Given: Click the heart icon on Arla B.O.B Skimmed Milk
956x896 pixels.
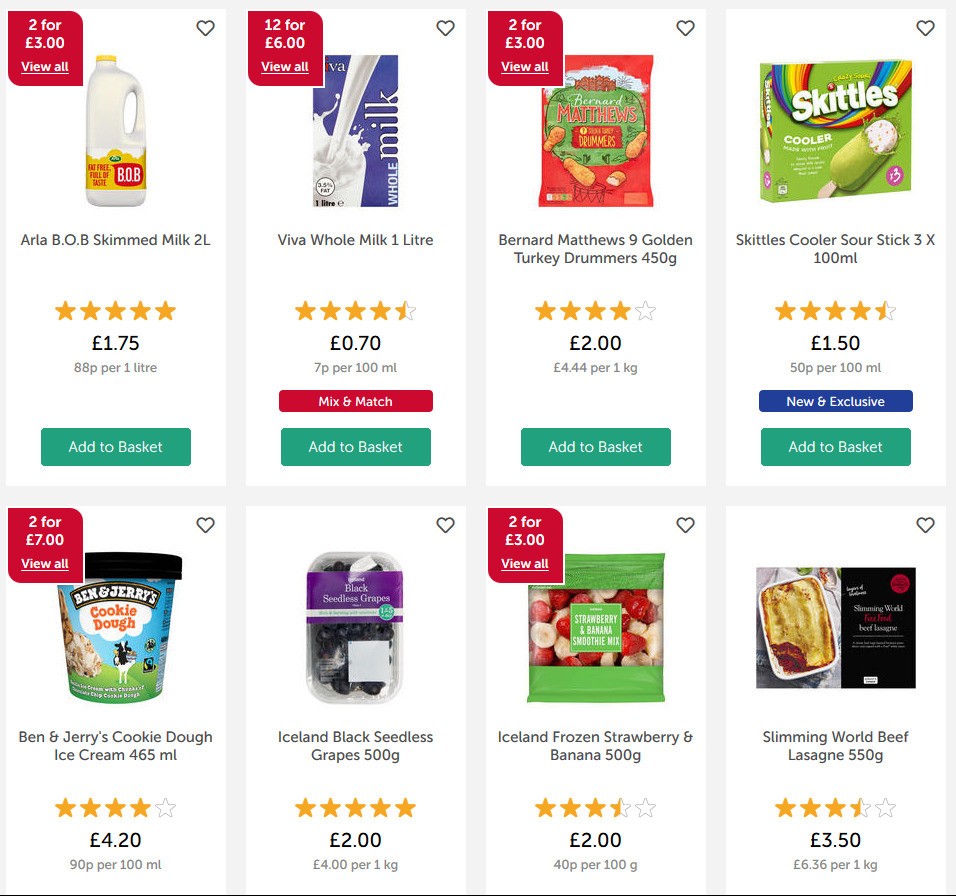Looking at the screenshot, I should (x=206, y=29).
